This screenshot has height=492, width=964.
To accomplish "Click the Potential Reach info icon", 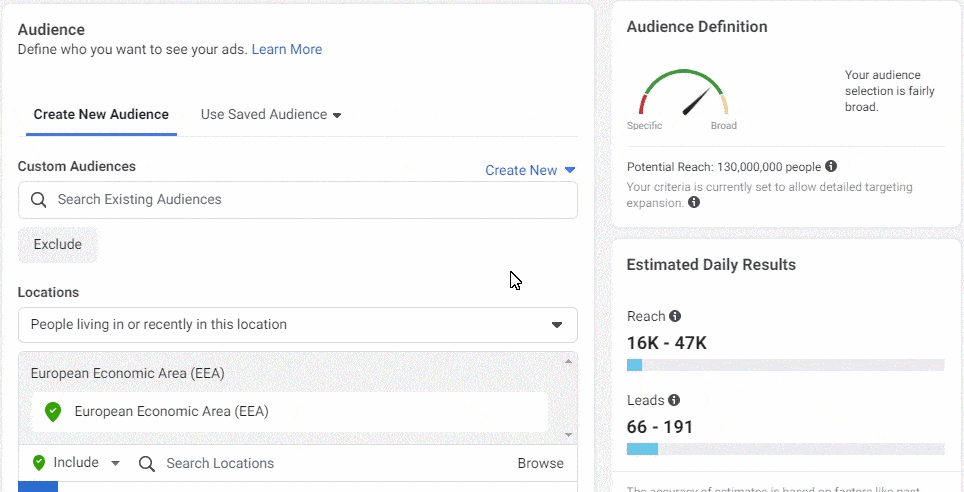I will pos(831,167).
